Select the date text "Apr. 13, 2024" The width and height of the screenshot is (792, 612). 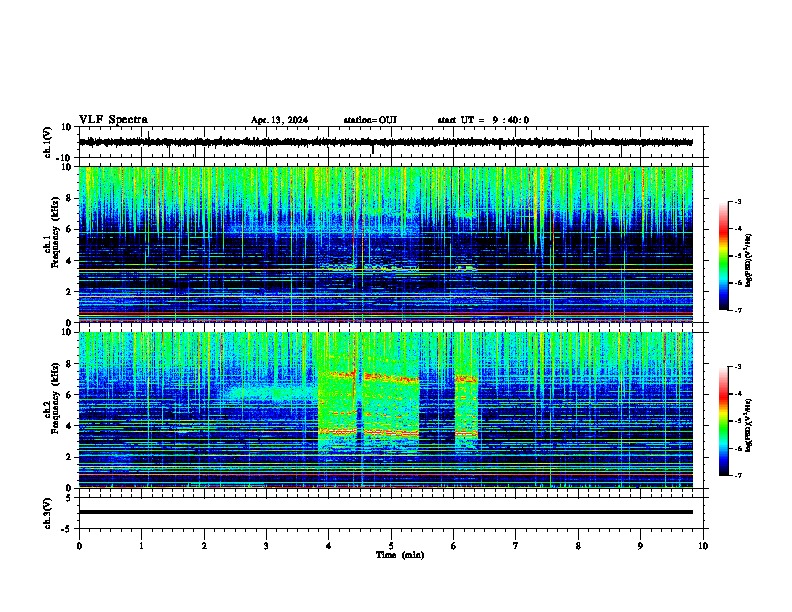(279, 120)
